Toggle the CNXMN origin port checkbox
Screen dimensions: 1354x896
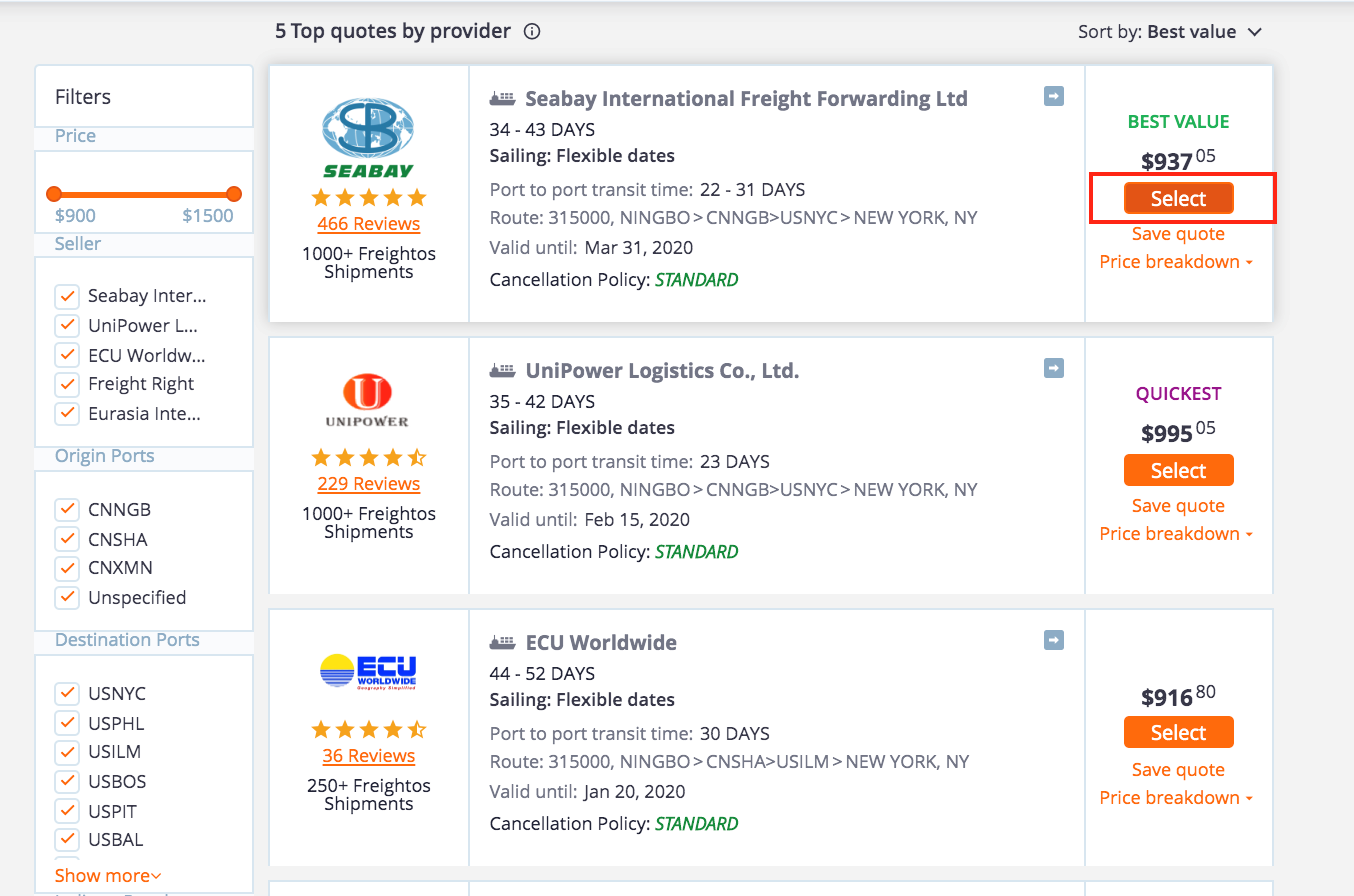(67, 568)
